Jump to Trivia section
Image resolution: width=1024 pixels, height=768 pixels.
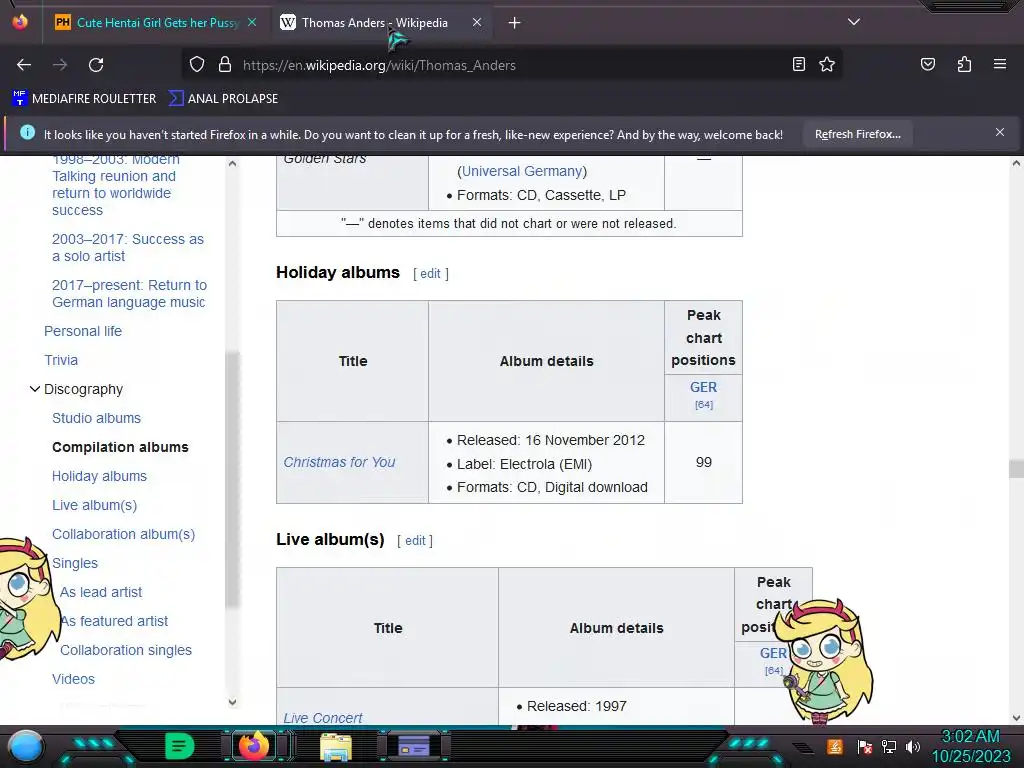(x=61, y=360)
